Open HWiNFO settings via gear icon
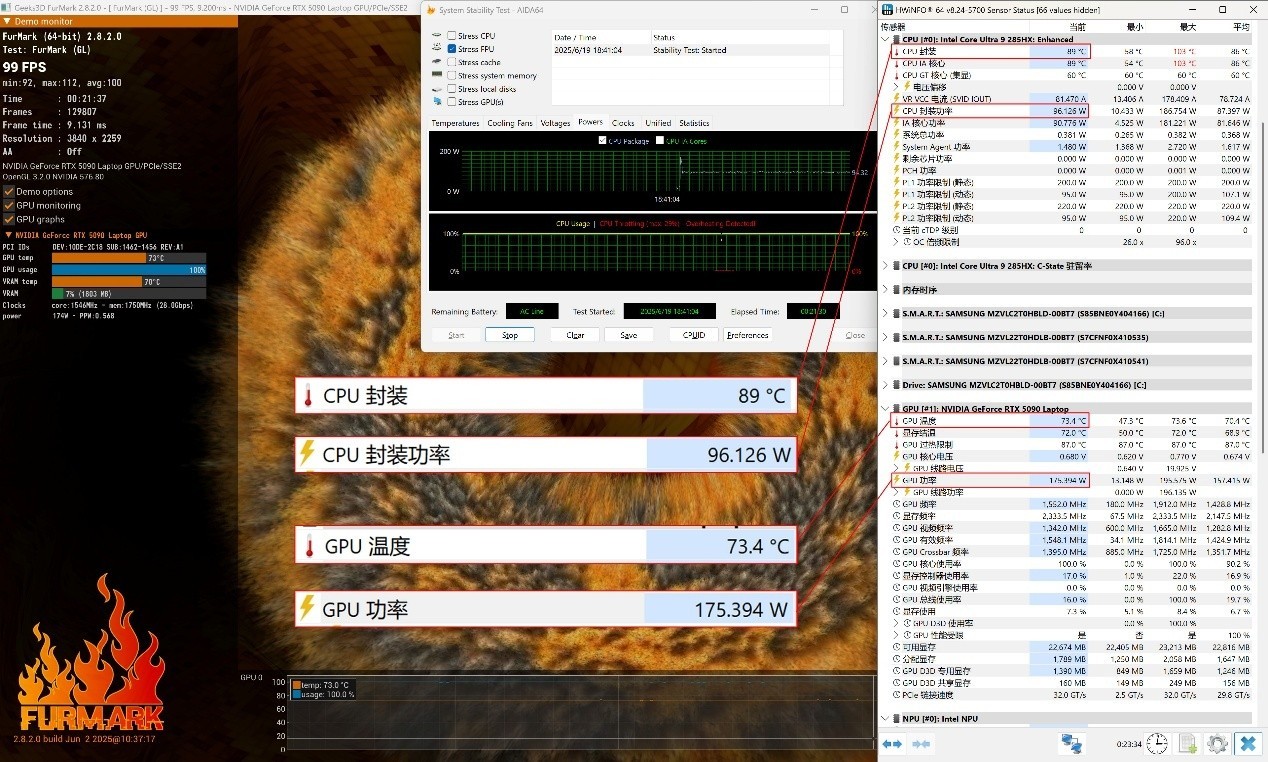Screen dimensions: 1268x762 (1218, 744)
